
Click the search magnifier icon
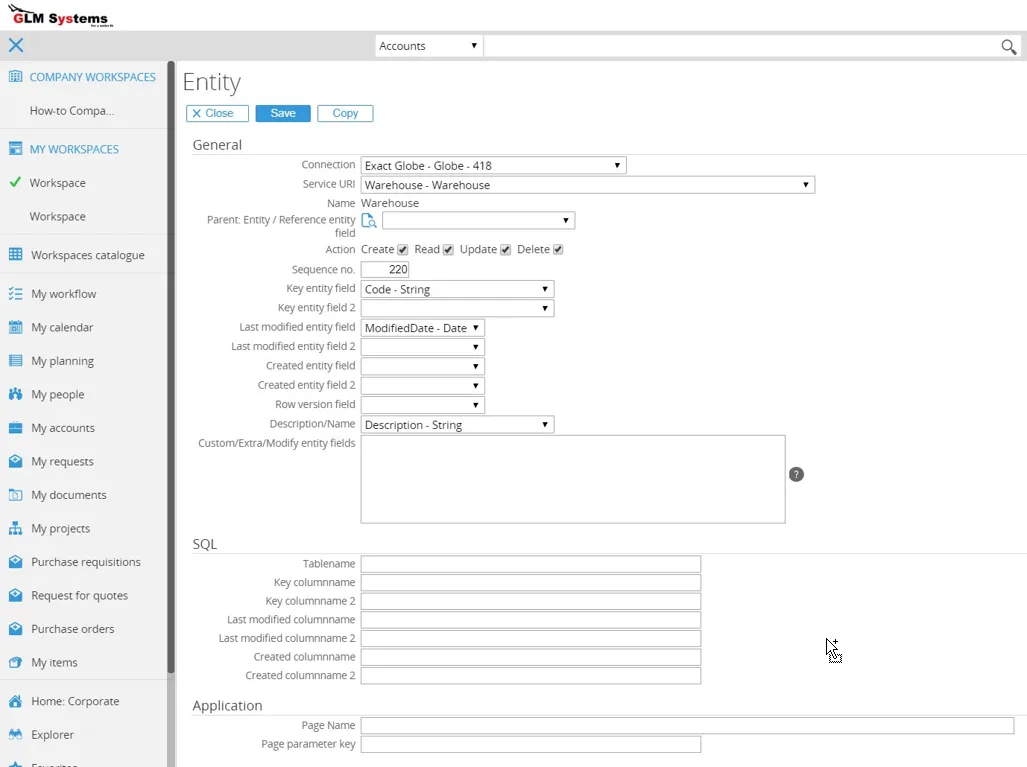click(x=1009, y=47)
